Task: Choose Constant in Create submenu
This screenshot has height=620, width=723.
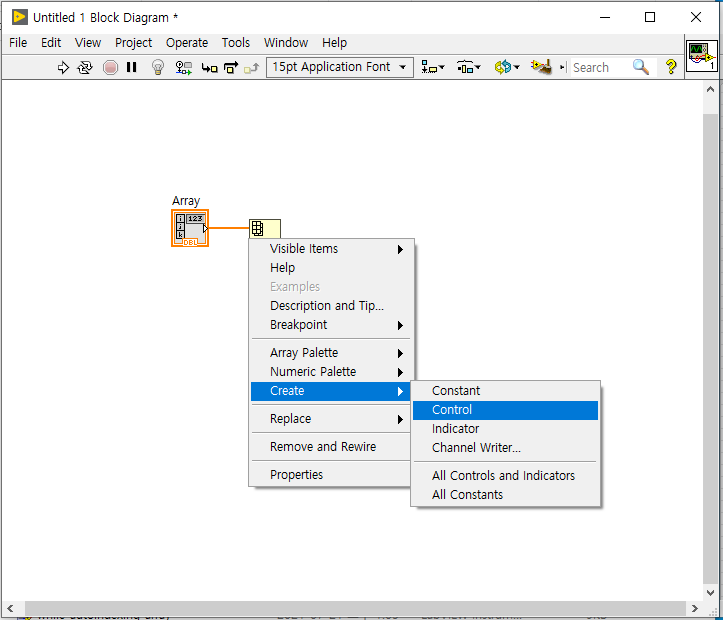Action: (x=505, y=391)
